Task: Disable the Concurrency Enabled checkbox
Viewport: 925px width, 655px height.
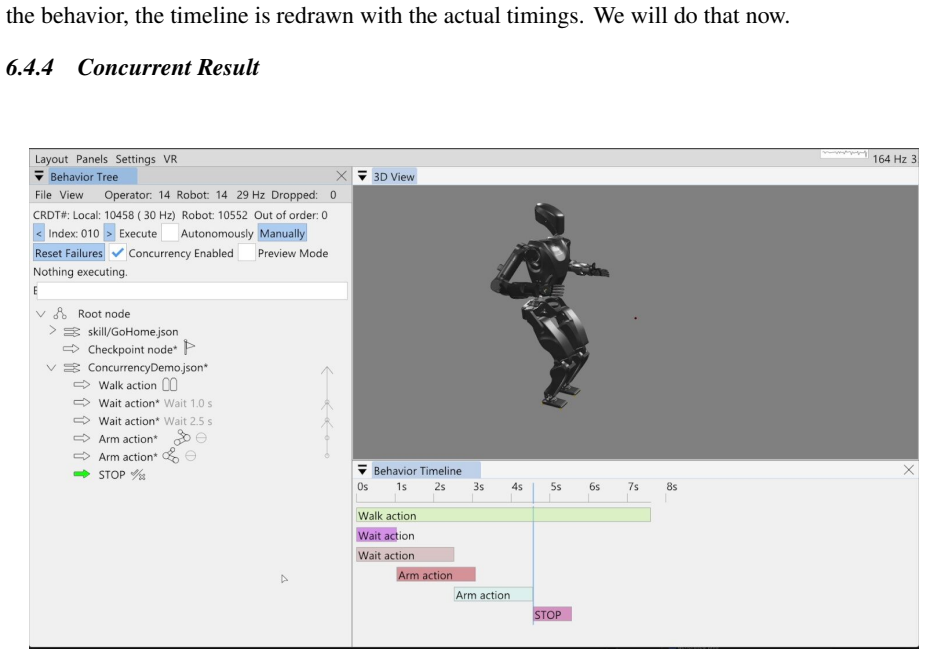Action: [x=117, y=253]
